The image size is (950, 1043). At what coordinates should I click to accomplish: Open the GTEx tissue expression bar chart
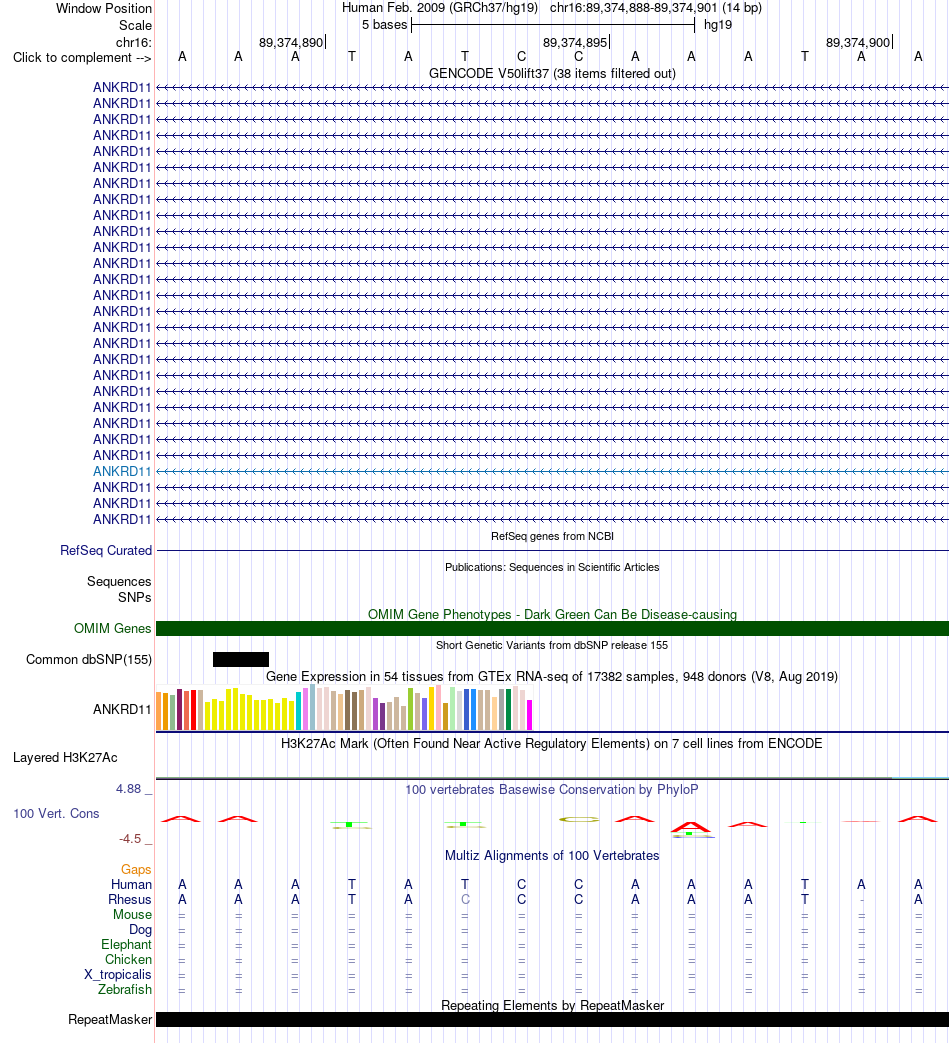click(x=345, y=708)
